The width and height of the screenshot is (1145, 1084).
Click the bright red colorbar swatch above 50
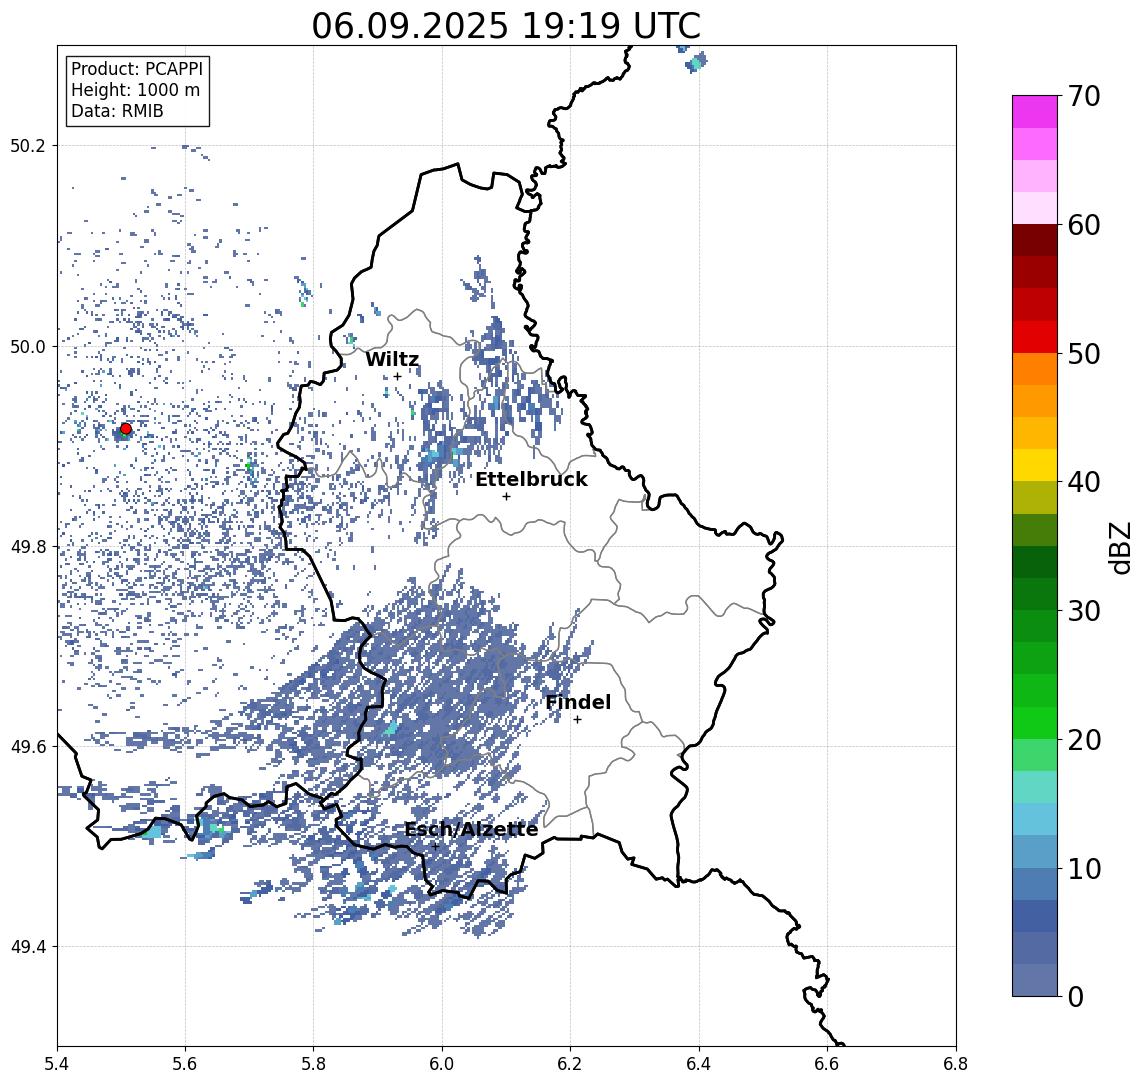click(x=1035, y=337)
